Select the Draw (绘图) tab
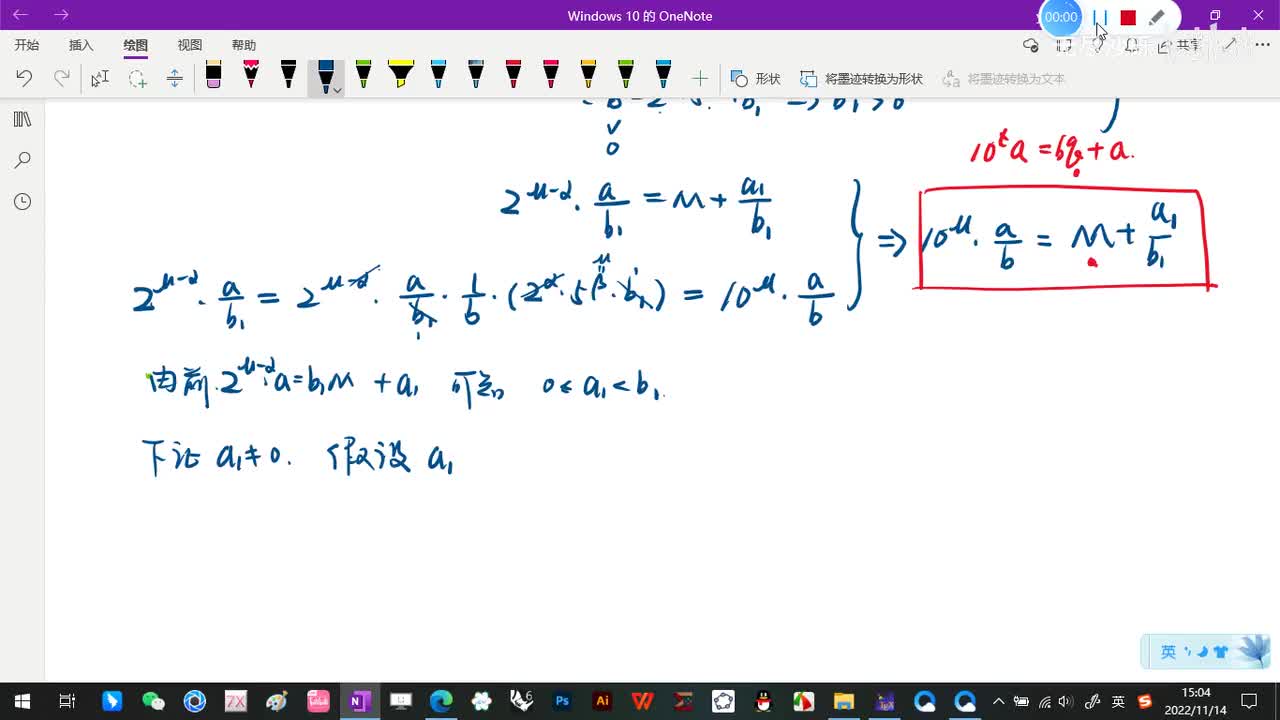 pyautogui.click(x=135, y=45)
